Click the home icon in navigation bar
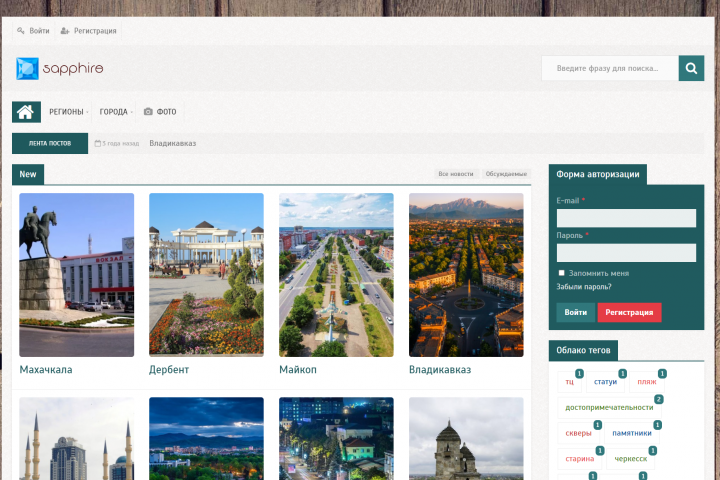This screenshot has height=480, width=720. 26,112
